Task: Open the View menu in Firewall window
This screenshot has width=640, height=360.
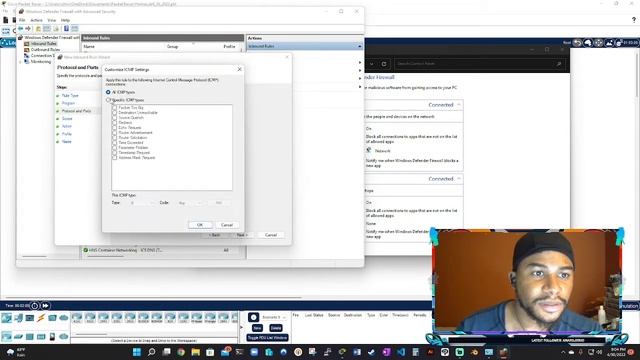Action: pos(52,20)
